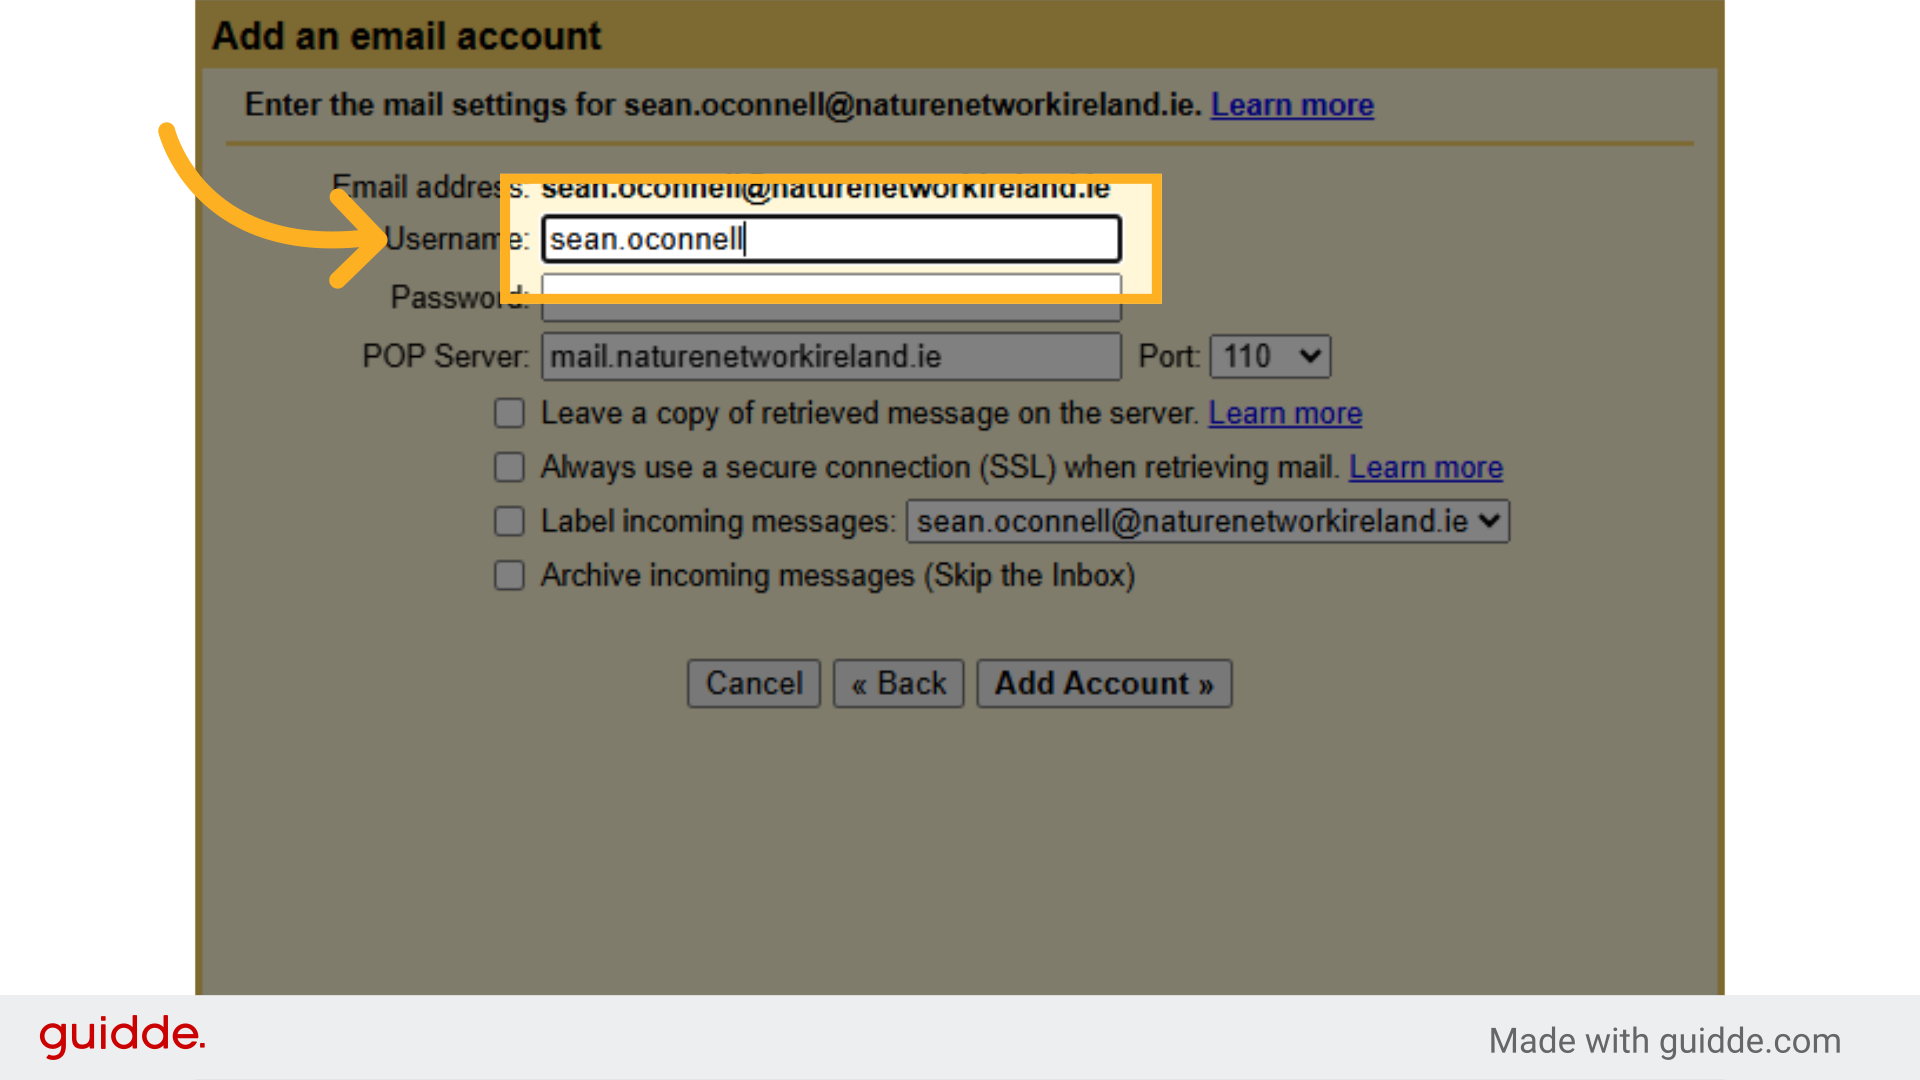Click the guidde logo
This screenshot has width=1920, height=1080.
point(122,1036)
